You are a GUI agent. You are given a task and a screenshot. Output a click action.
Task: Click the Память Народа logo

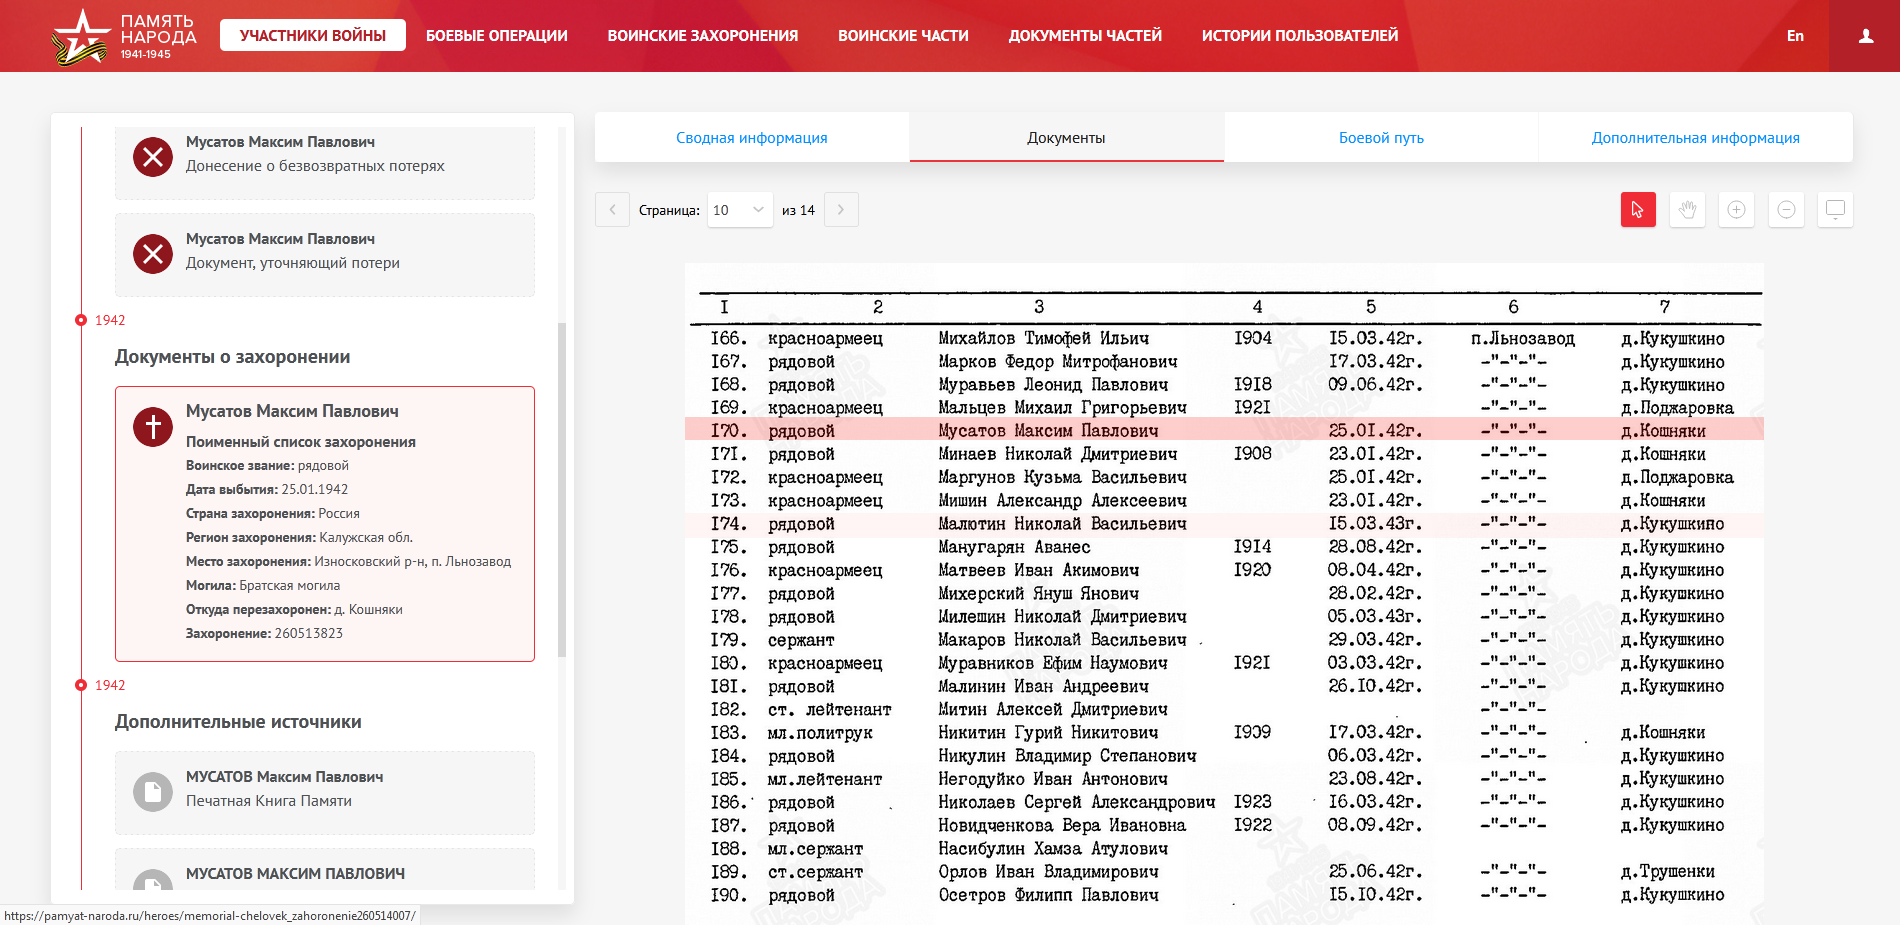[124, 36]
